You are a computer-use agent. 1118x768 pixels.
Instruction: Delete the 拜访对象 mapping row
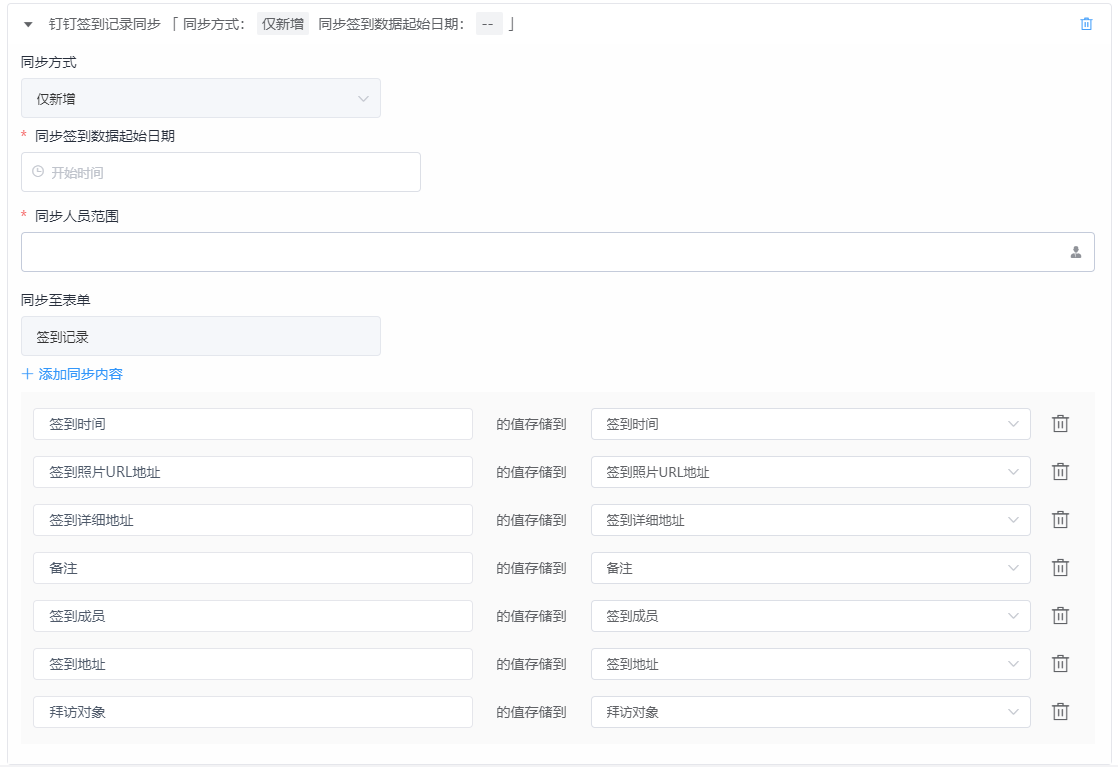point(1060,712)
